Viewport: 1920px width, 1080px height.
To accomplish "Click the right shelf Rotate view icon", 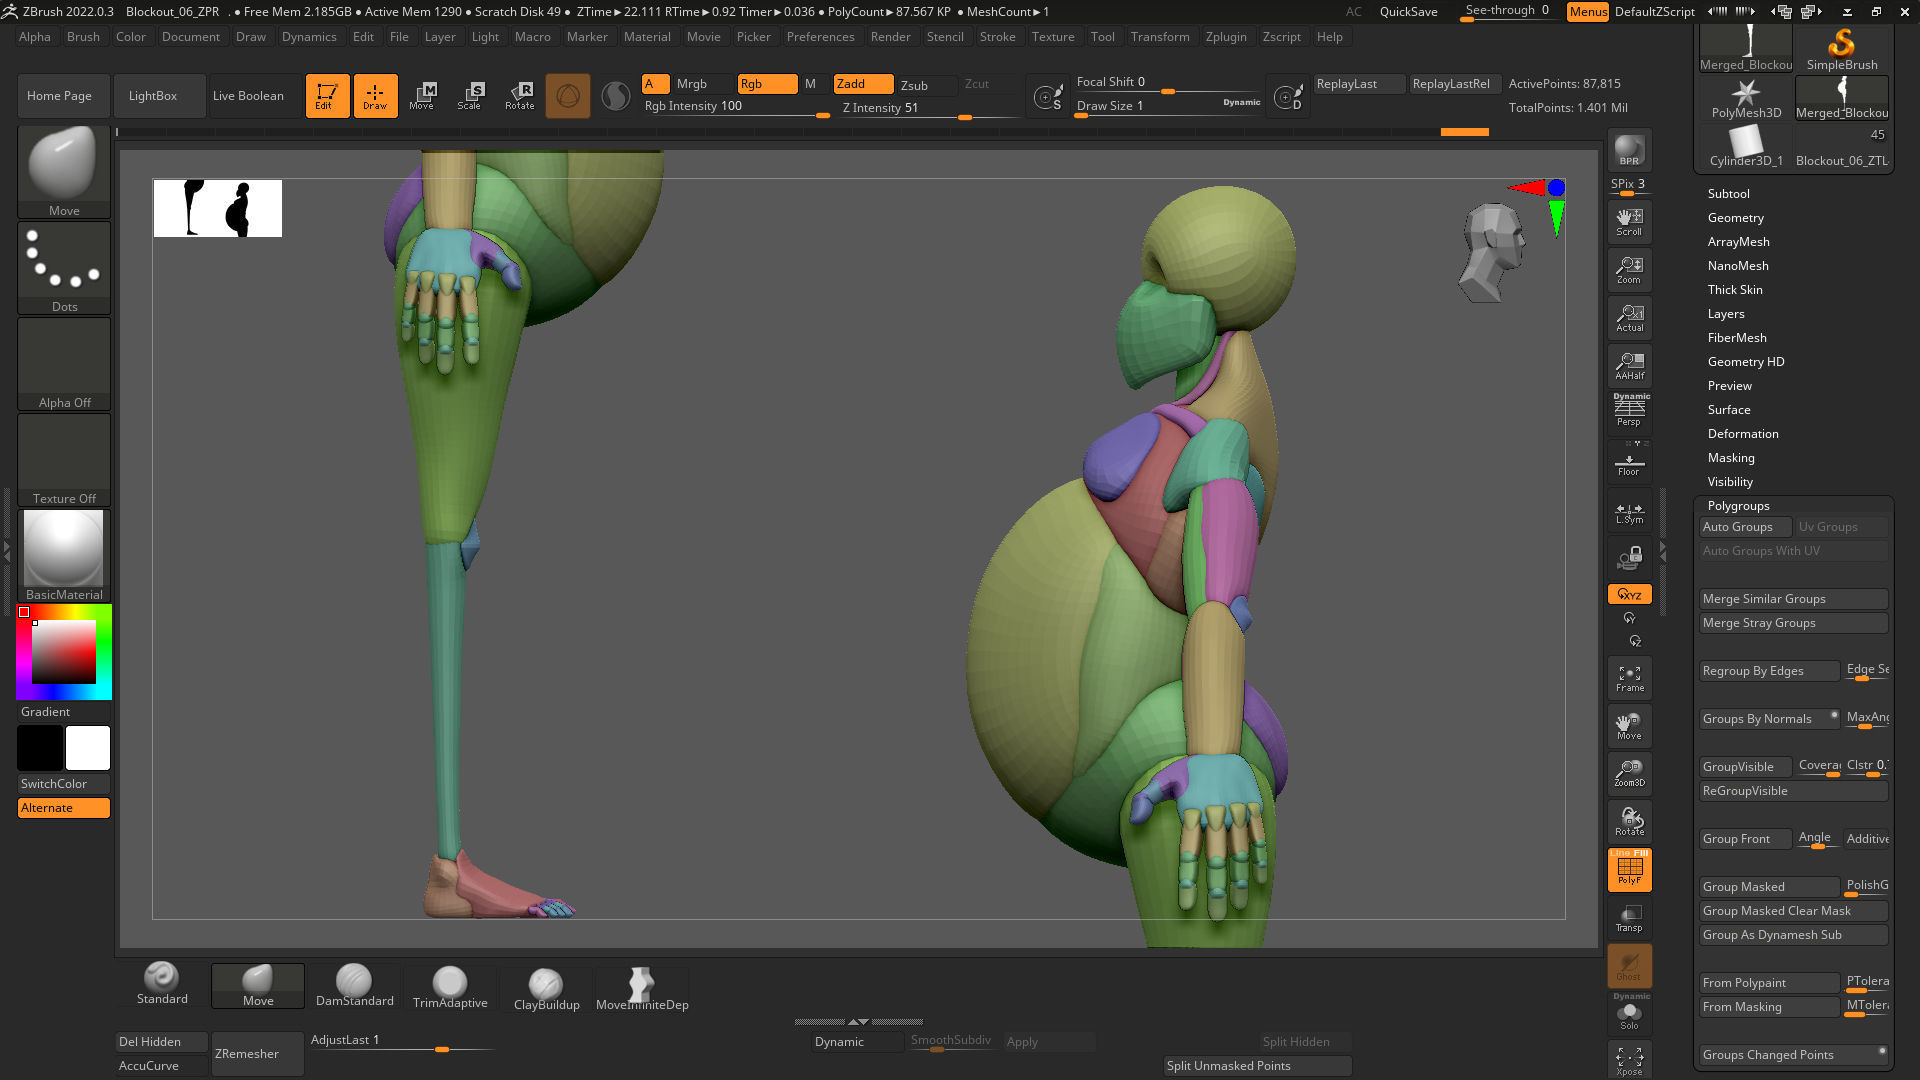I will pos(1629,822).
